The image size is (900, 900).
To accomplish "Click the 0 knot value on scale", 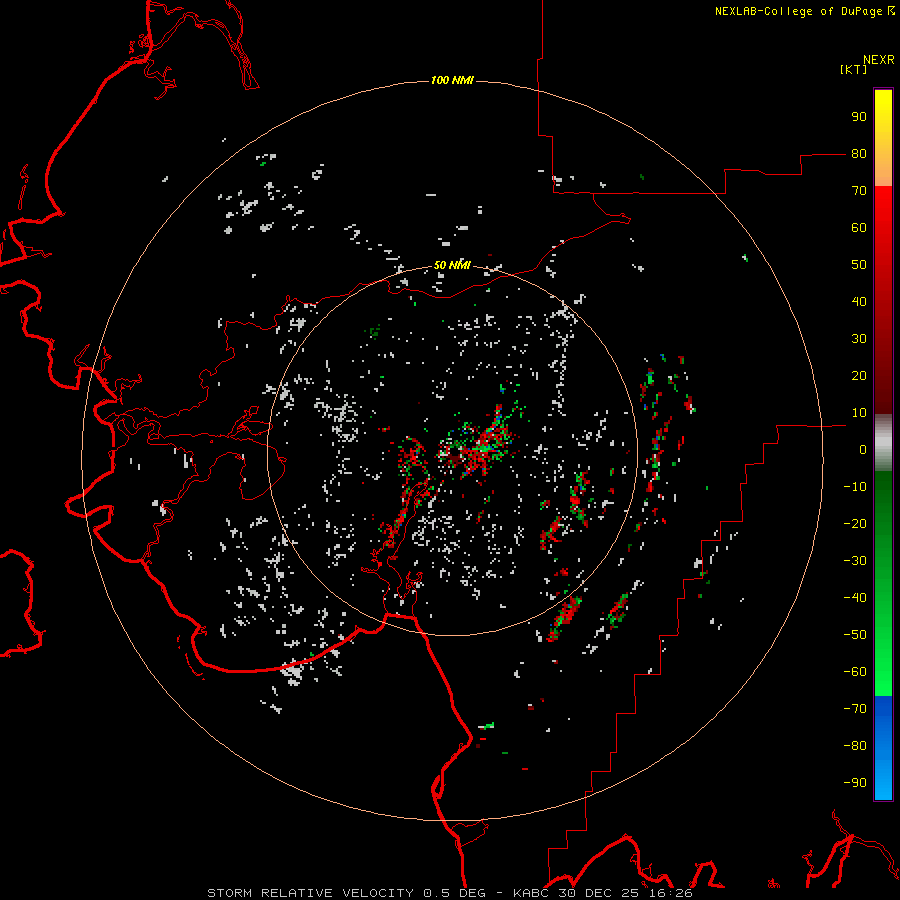I will tap(863, 450).
